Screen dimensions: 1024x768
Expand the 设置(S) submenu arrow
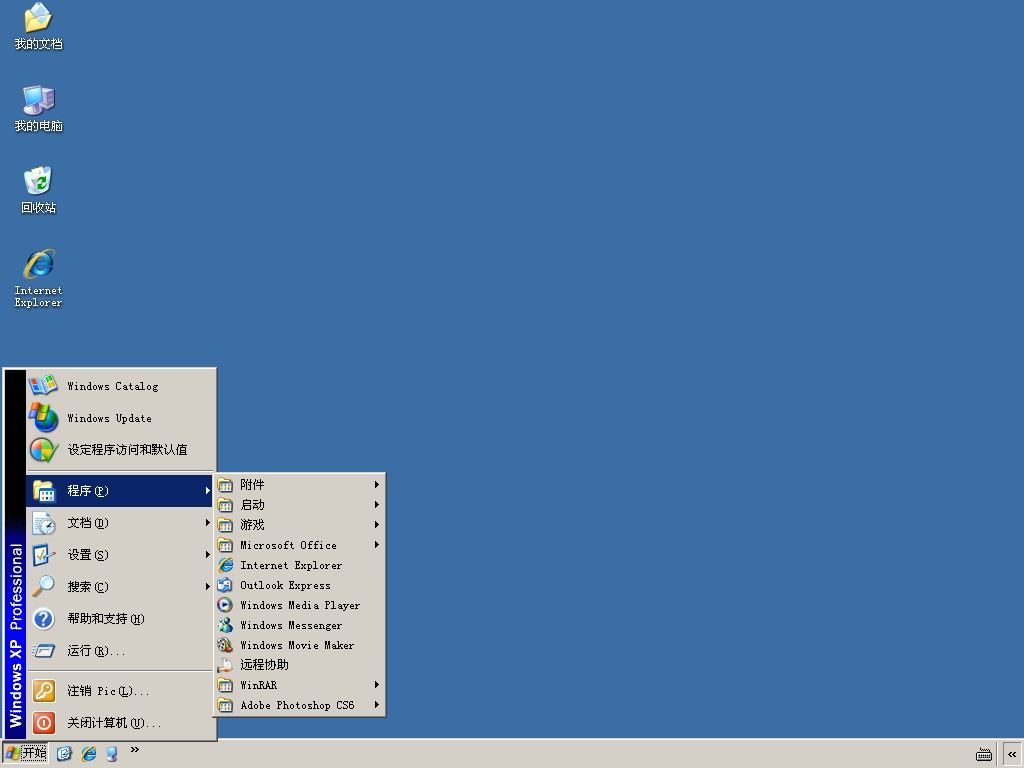click(208, 555)
